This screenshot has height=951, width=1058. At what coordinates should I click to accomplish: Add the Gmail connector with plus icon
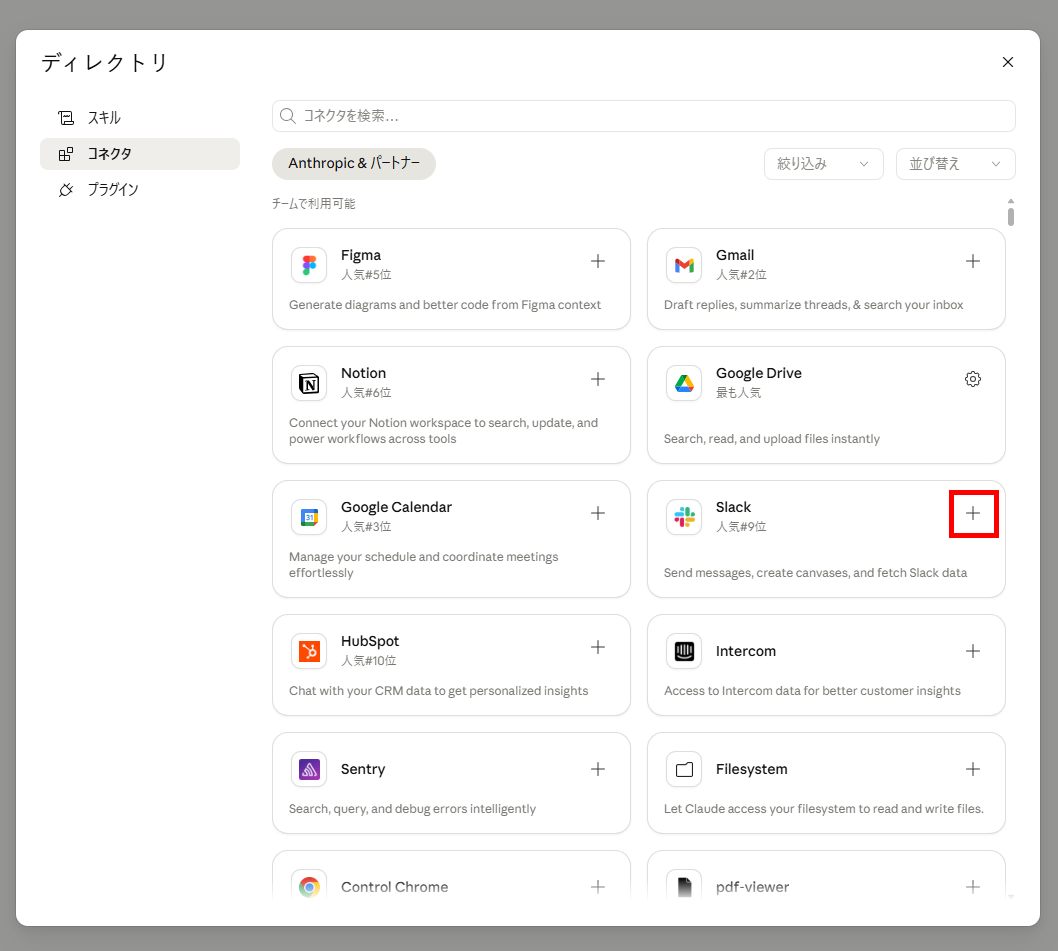click(972, 261)
